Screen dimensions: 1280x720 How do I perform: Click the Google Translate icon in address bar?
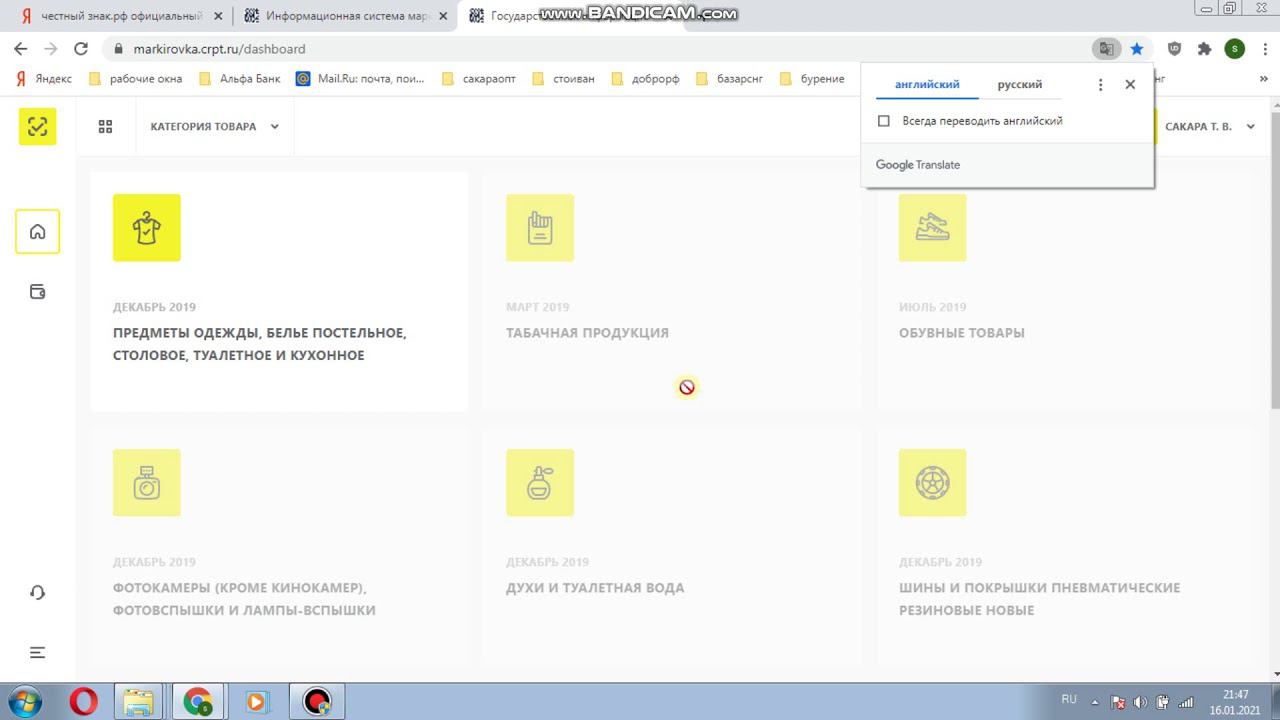[x=1106, y=49]
